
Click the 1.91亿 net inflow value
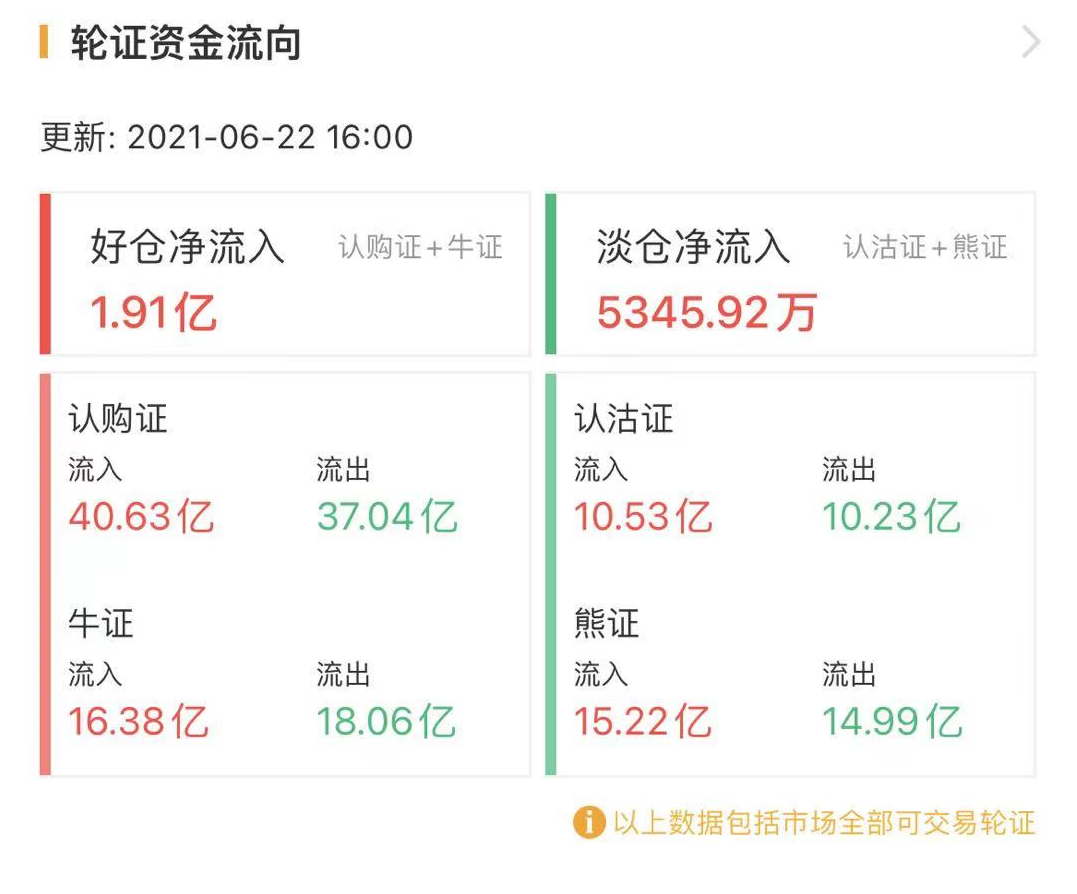pos(154,313)
